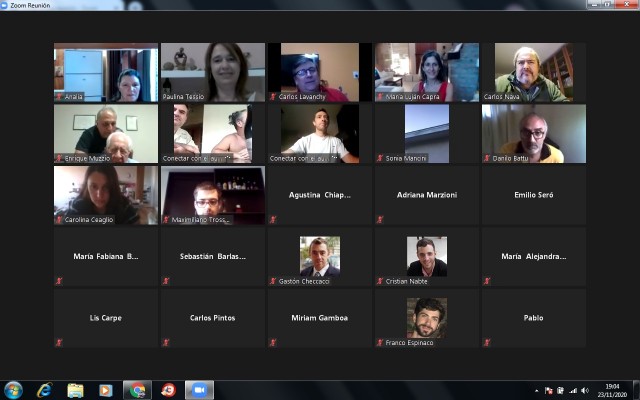Click the system tray volume speaker icon
Viewport: 640px width, 400px height.
(x=586, y=390)
